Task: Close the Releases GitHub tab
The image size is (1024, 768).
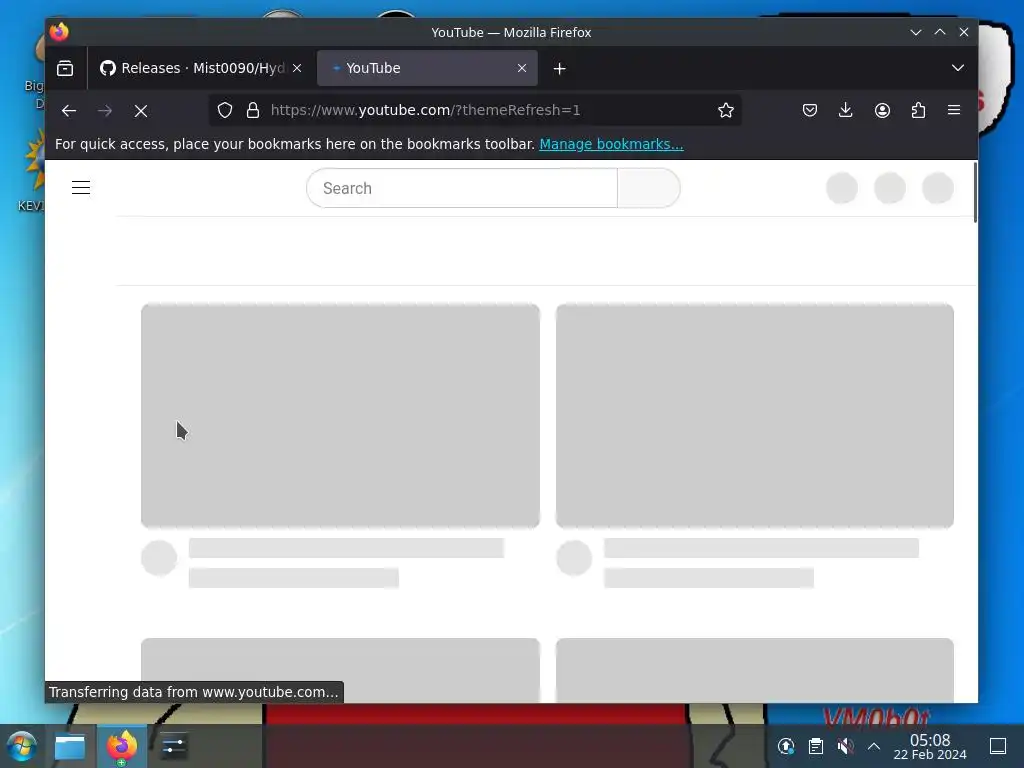Action: tap(297, 68)
